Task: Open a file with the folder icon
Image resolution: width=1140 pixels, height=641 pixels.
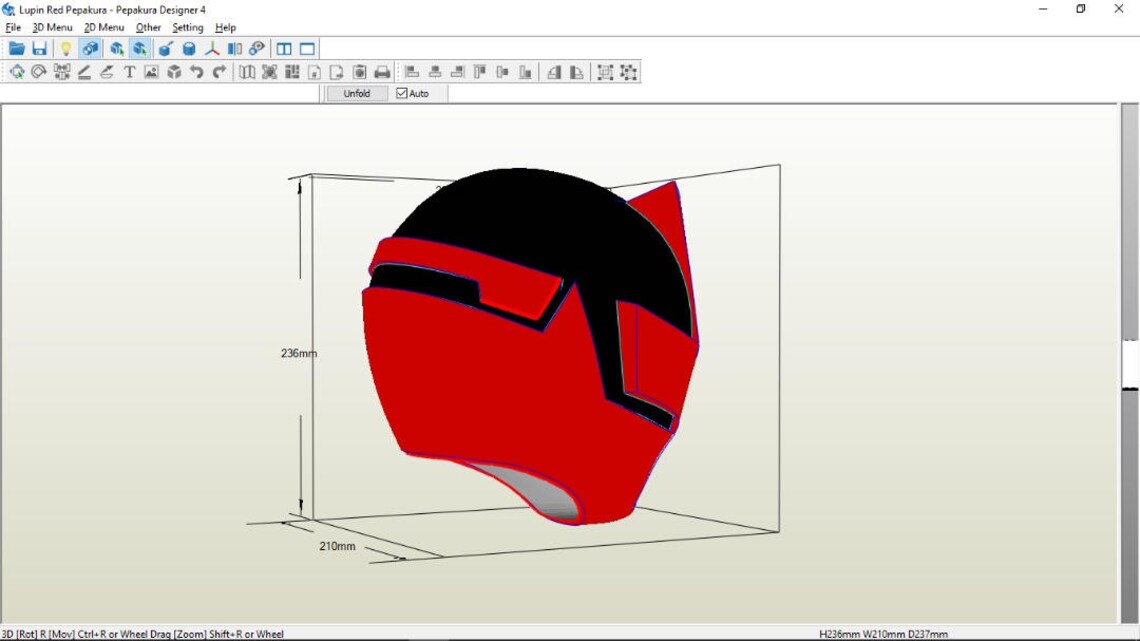Action: coord(16,47)
